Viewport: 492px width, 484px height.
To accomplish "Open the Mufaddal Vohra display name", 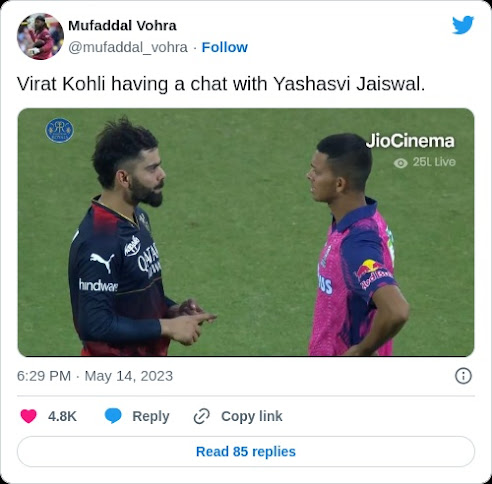I will [x=122, y=26].
